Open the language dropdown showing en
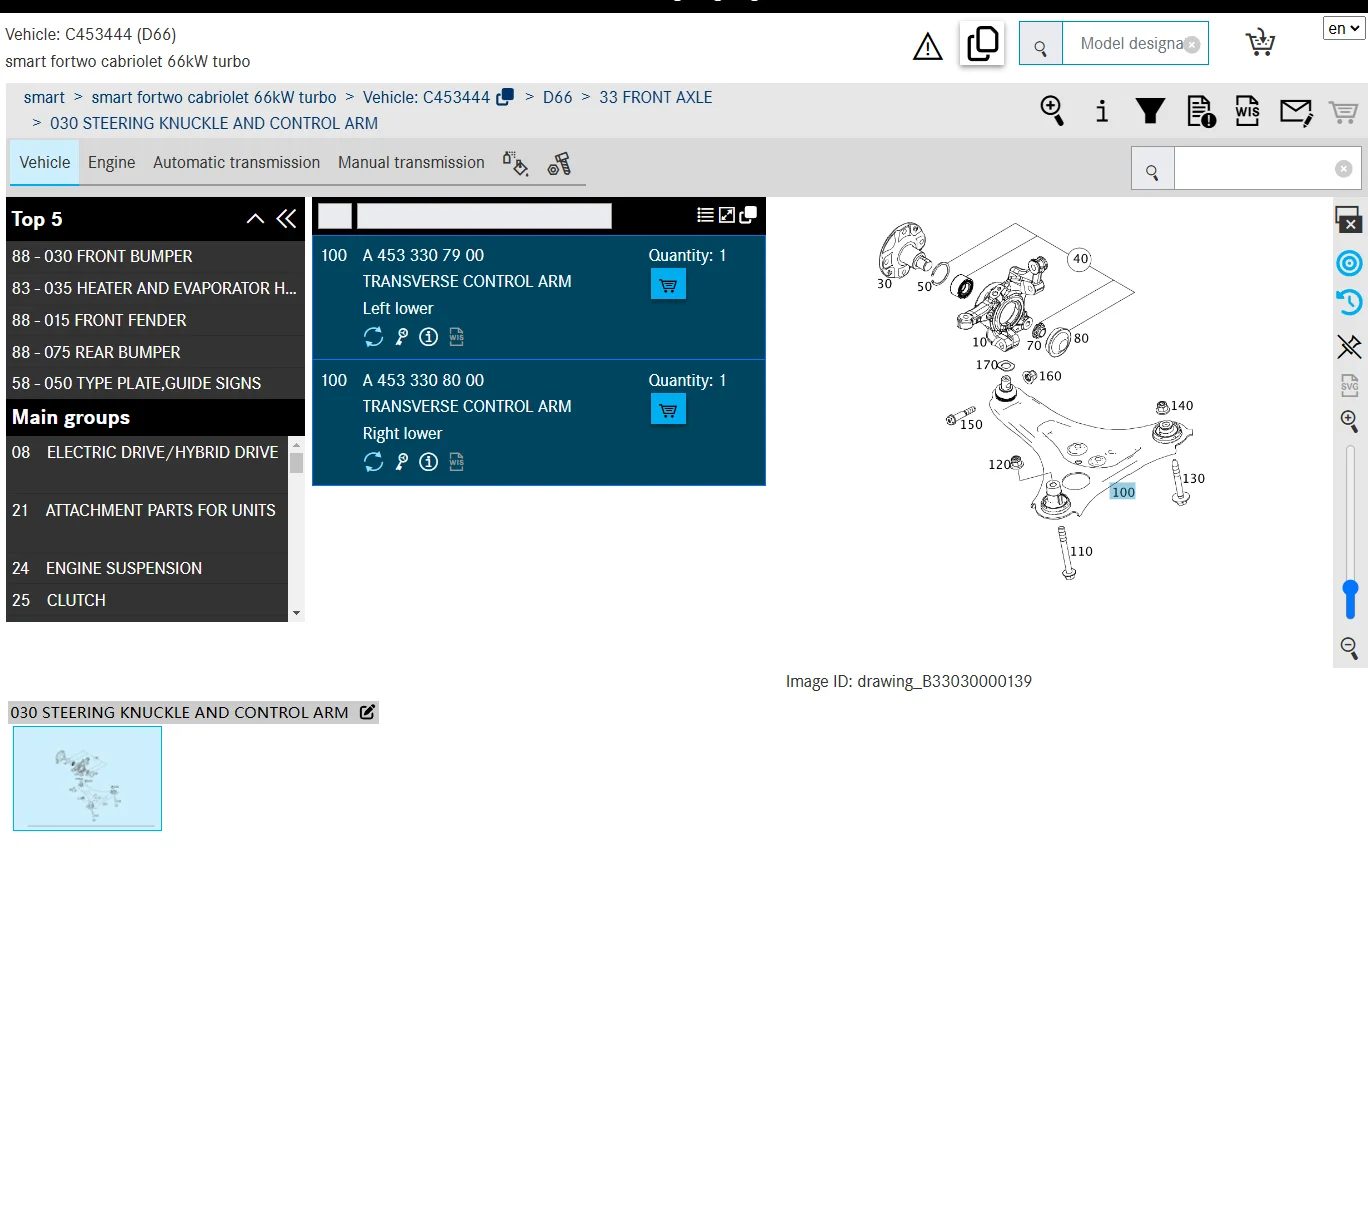The width and height of the screenshot is (1368, 1219). [x=1344, y=28]
